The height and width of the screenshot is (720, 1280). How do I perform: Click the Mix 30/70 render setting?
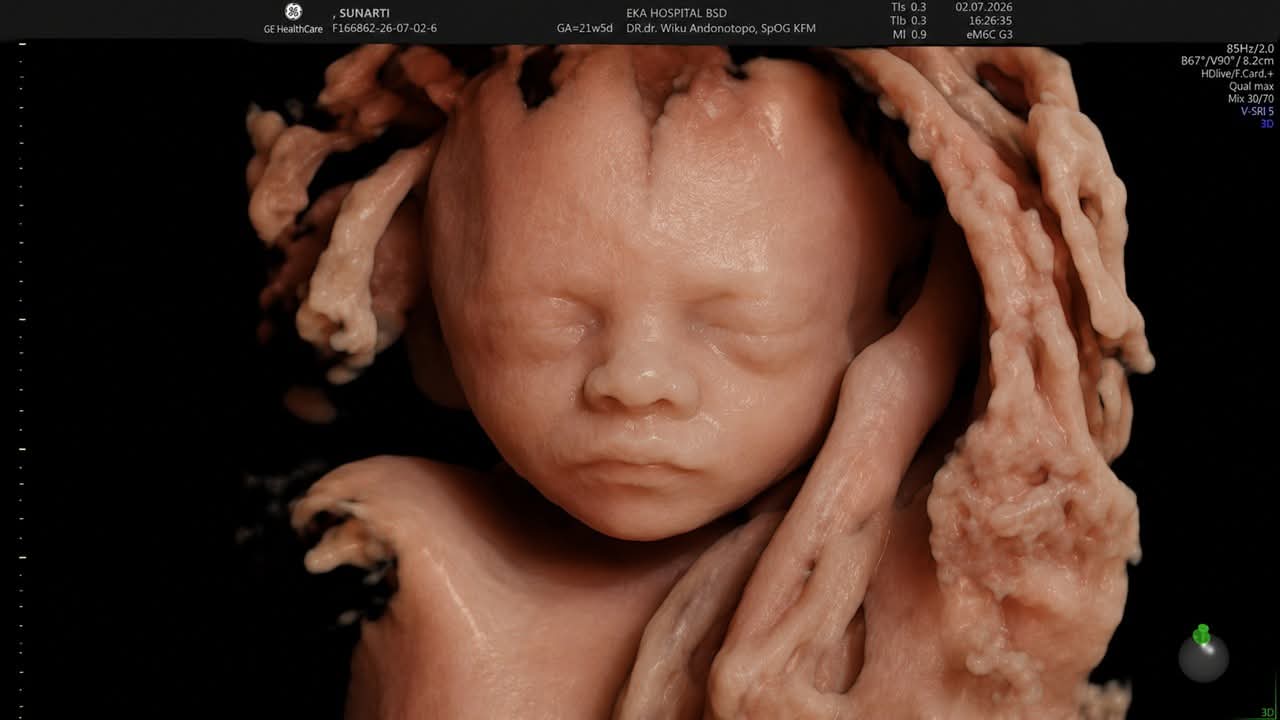[x=1251, y=99]
